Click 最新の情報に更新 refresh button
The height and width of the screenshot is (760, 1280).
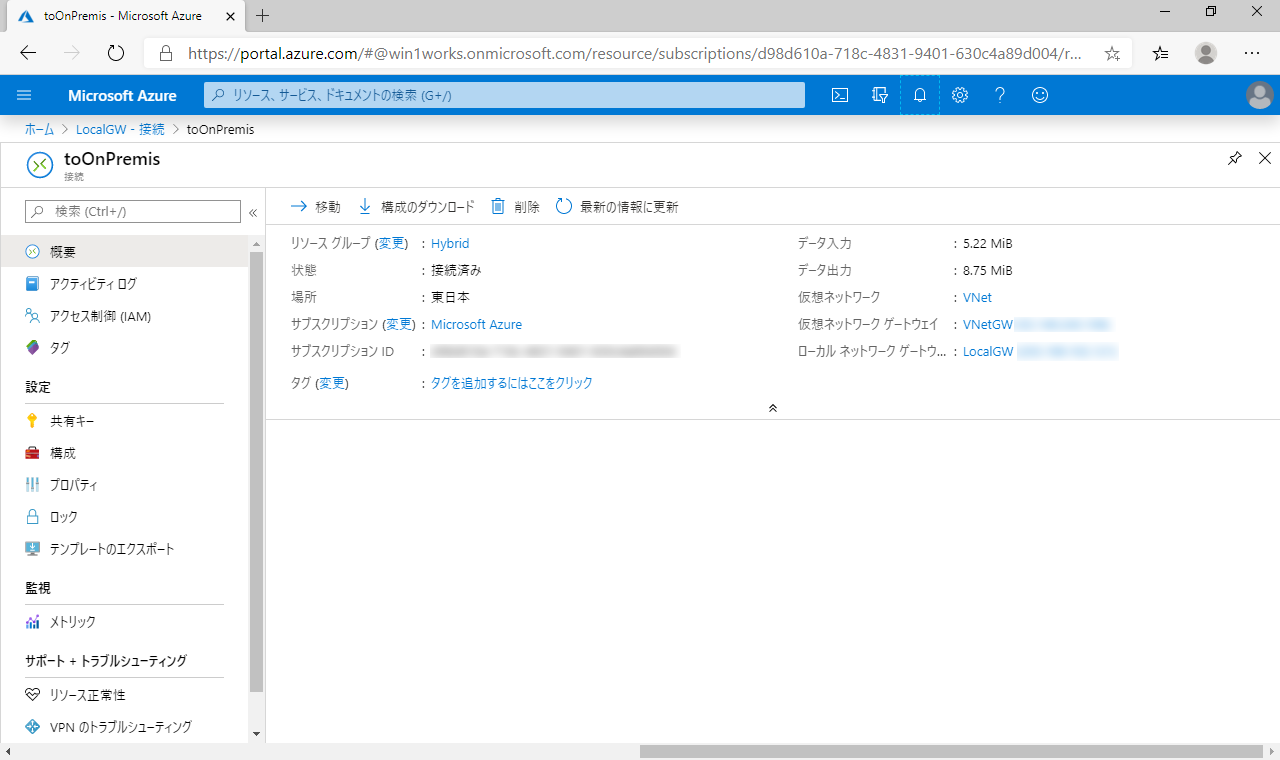617,207
